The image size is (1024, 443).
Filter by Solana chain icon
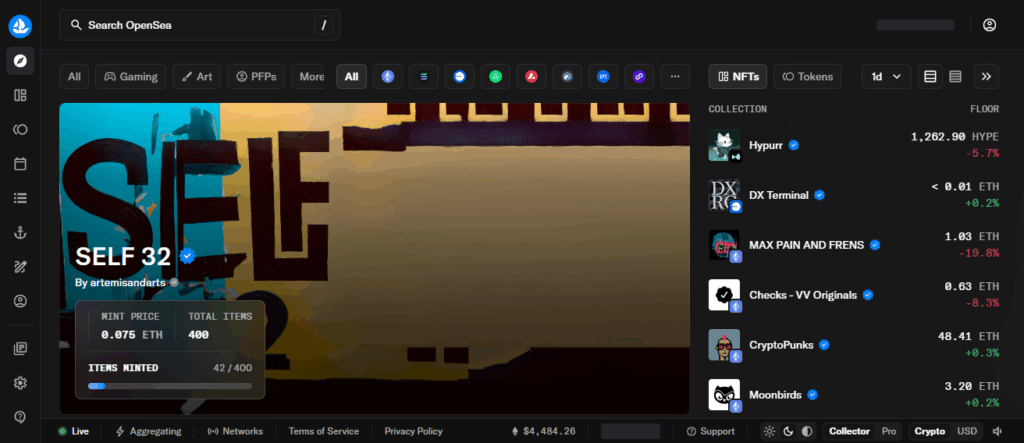pos(423,76)
